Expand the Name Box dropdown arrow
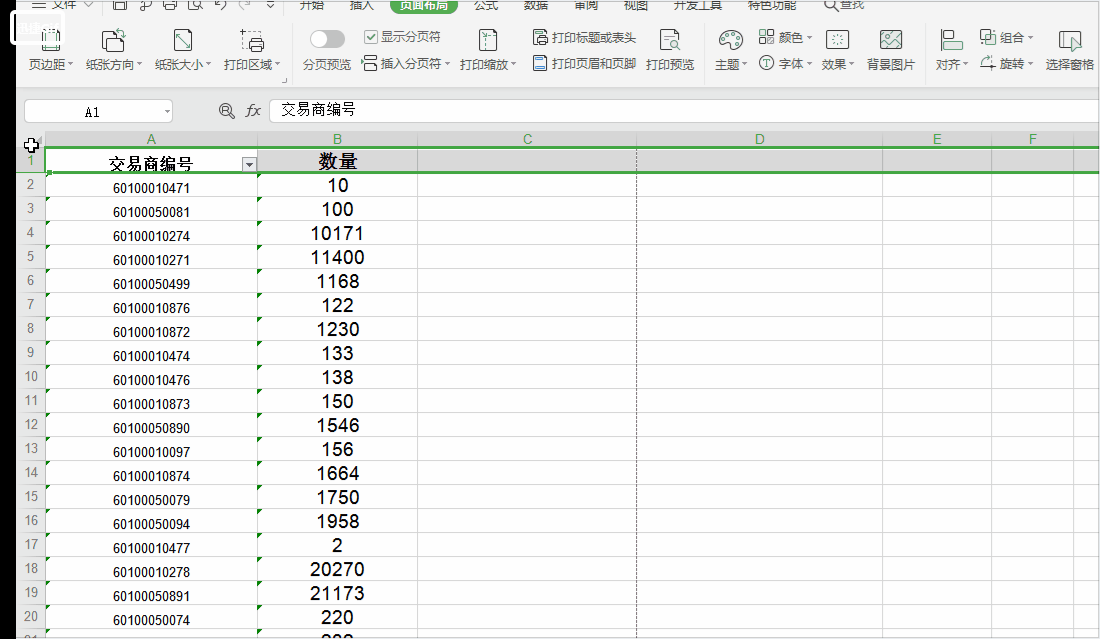 pyautogui.click(x=167, y=112)
